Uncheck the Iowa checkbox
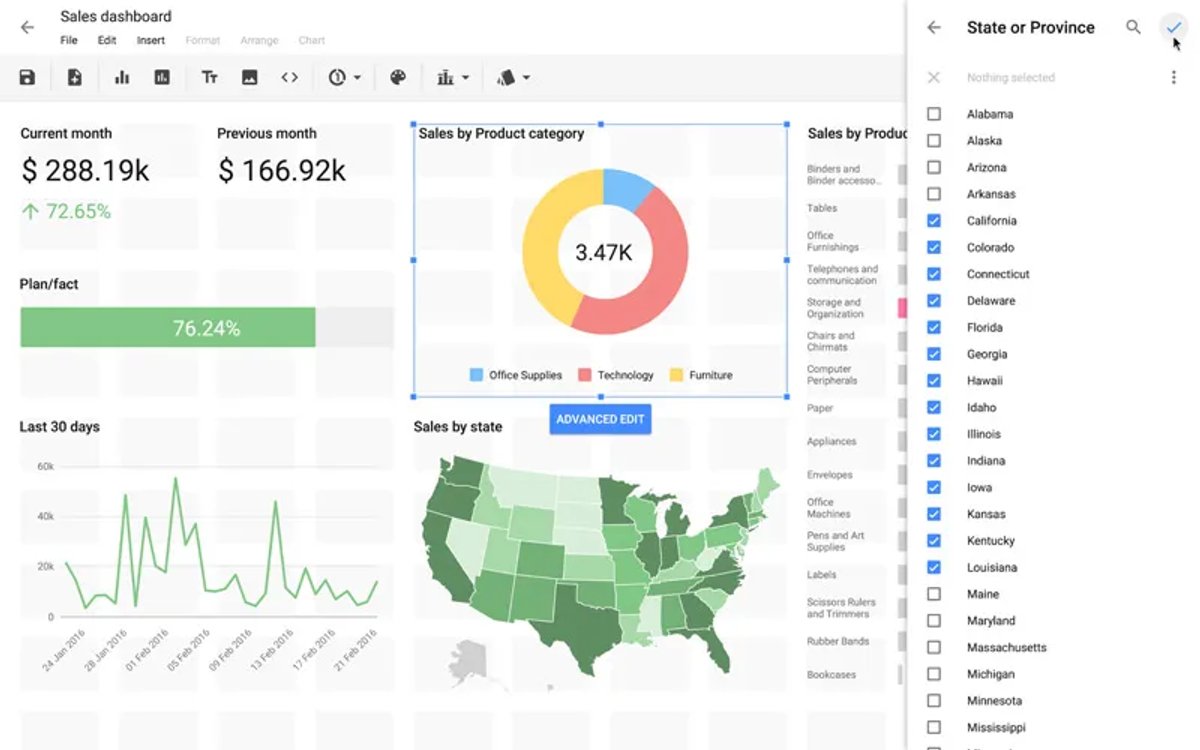1200x750 pixels. tap(934, 487)
